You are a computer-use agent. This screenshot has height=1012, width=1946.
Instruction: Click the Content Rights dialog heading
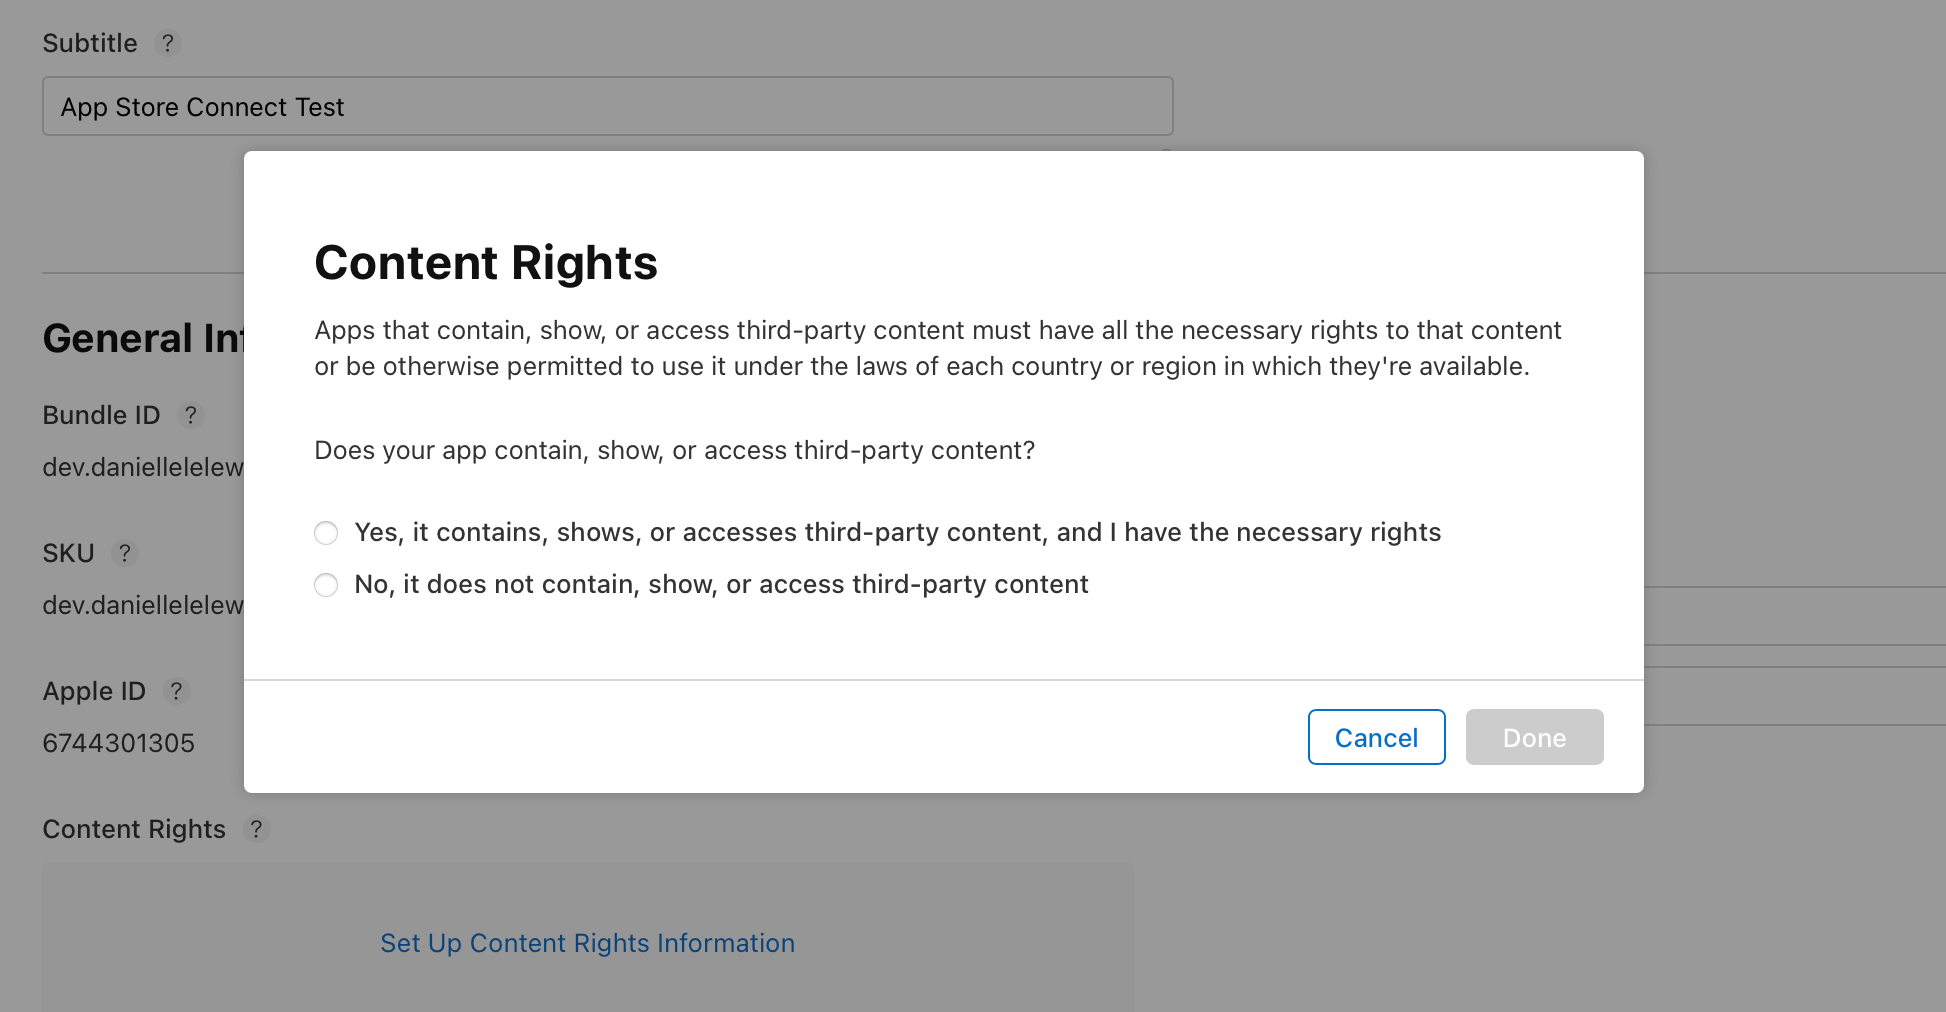[x=486, y=263]
